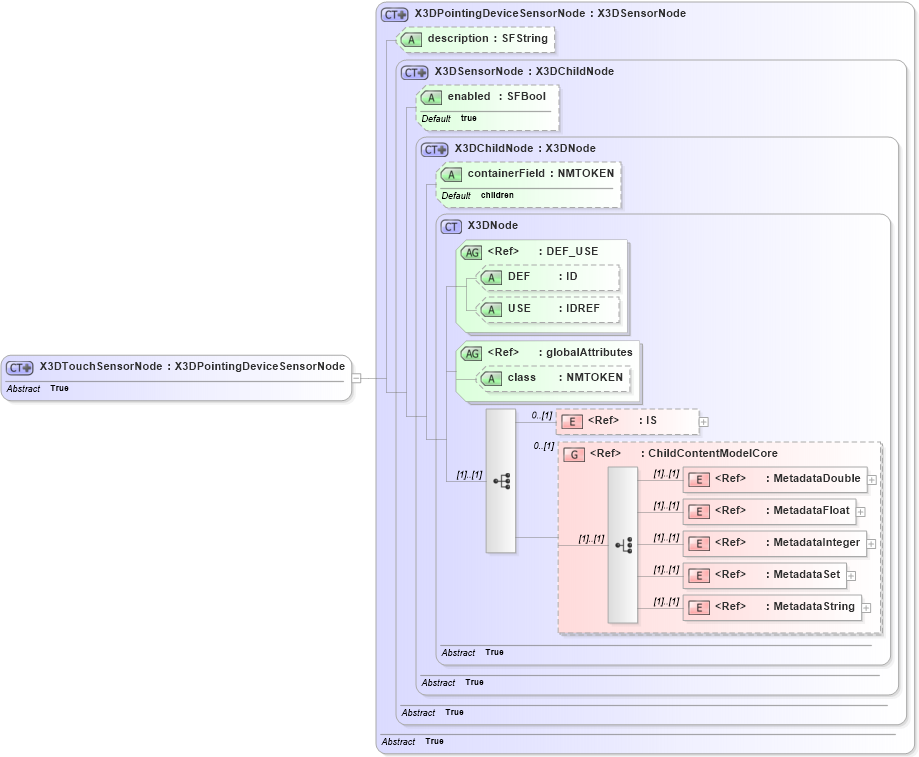Select the MetadataString reference label
Viewport: 919px width, 757px height.
pos(785,606)
